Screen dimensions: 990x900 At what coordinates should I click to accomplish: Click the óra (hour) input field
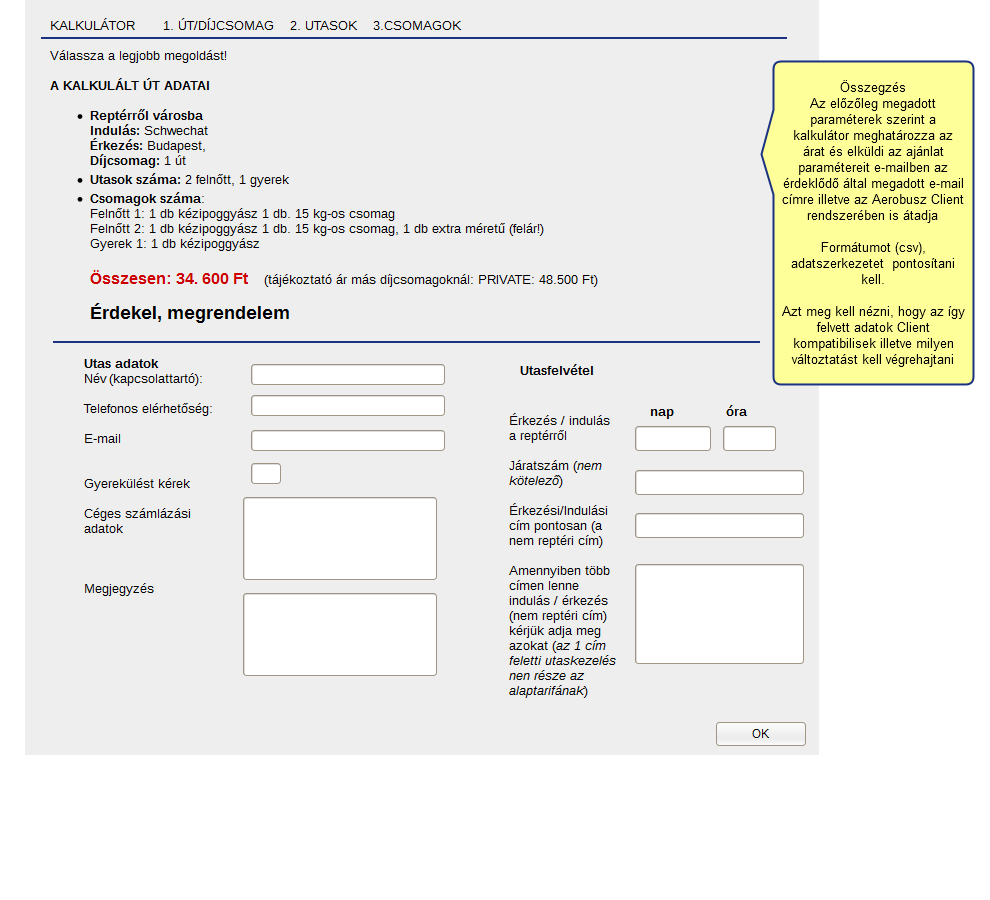[749, 439]
